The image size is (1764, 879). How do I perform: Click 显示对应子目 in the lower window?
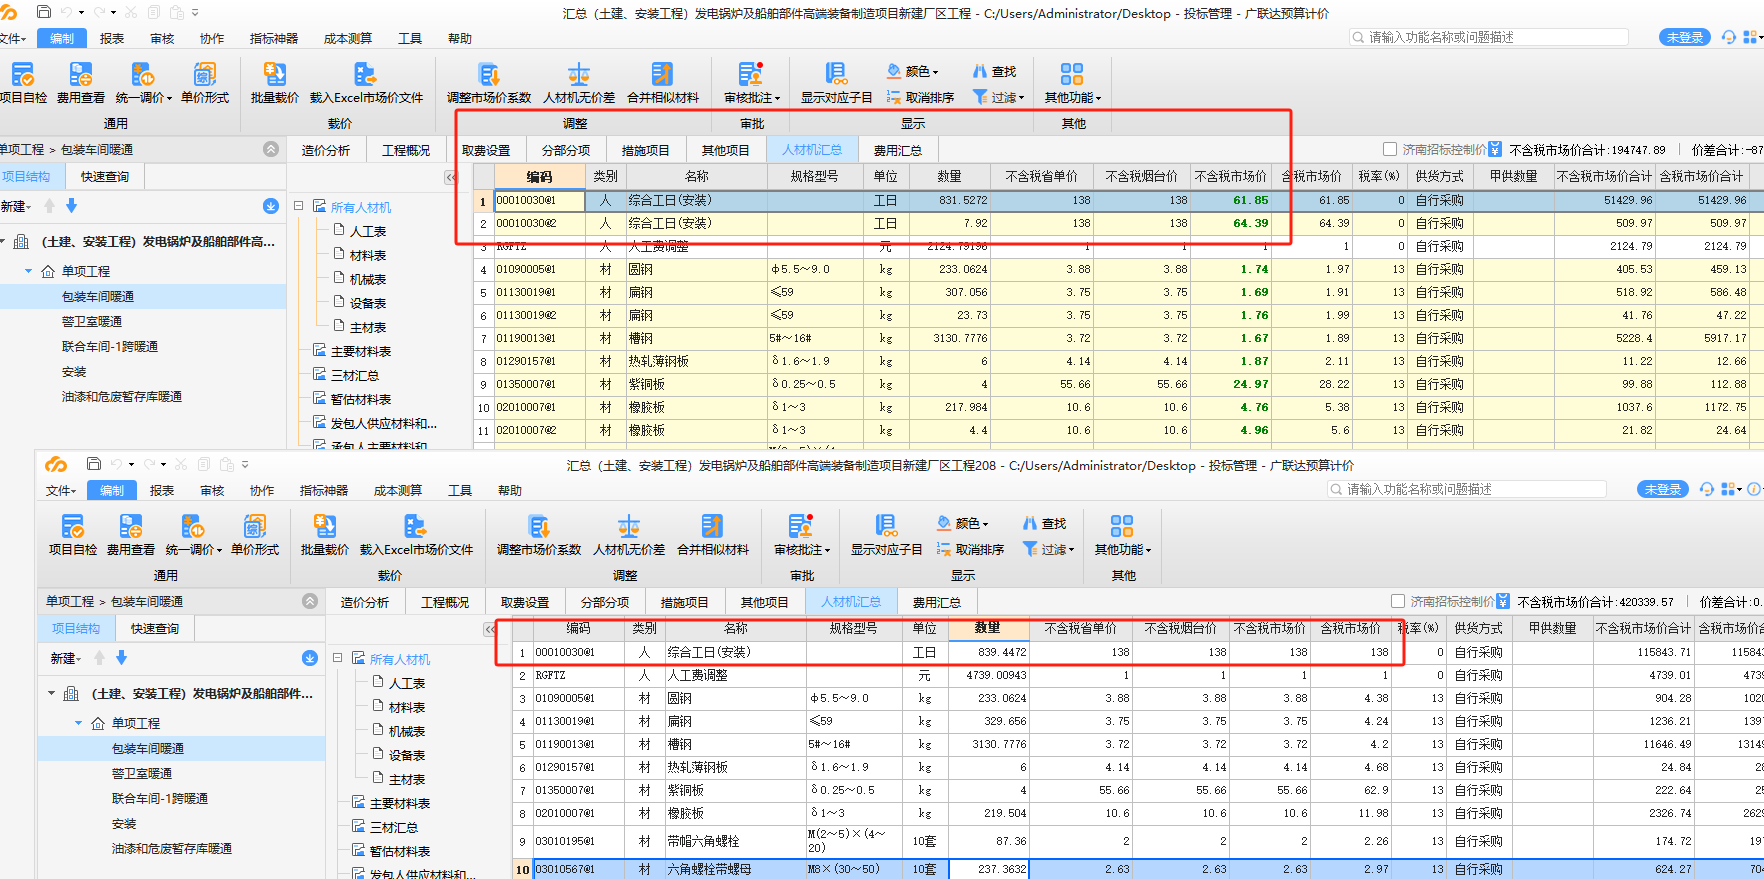coord(886,536)
